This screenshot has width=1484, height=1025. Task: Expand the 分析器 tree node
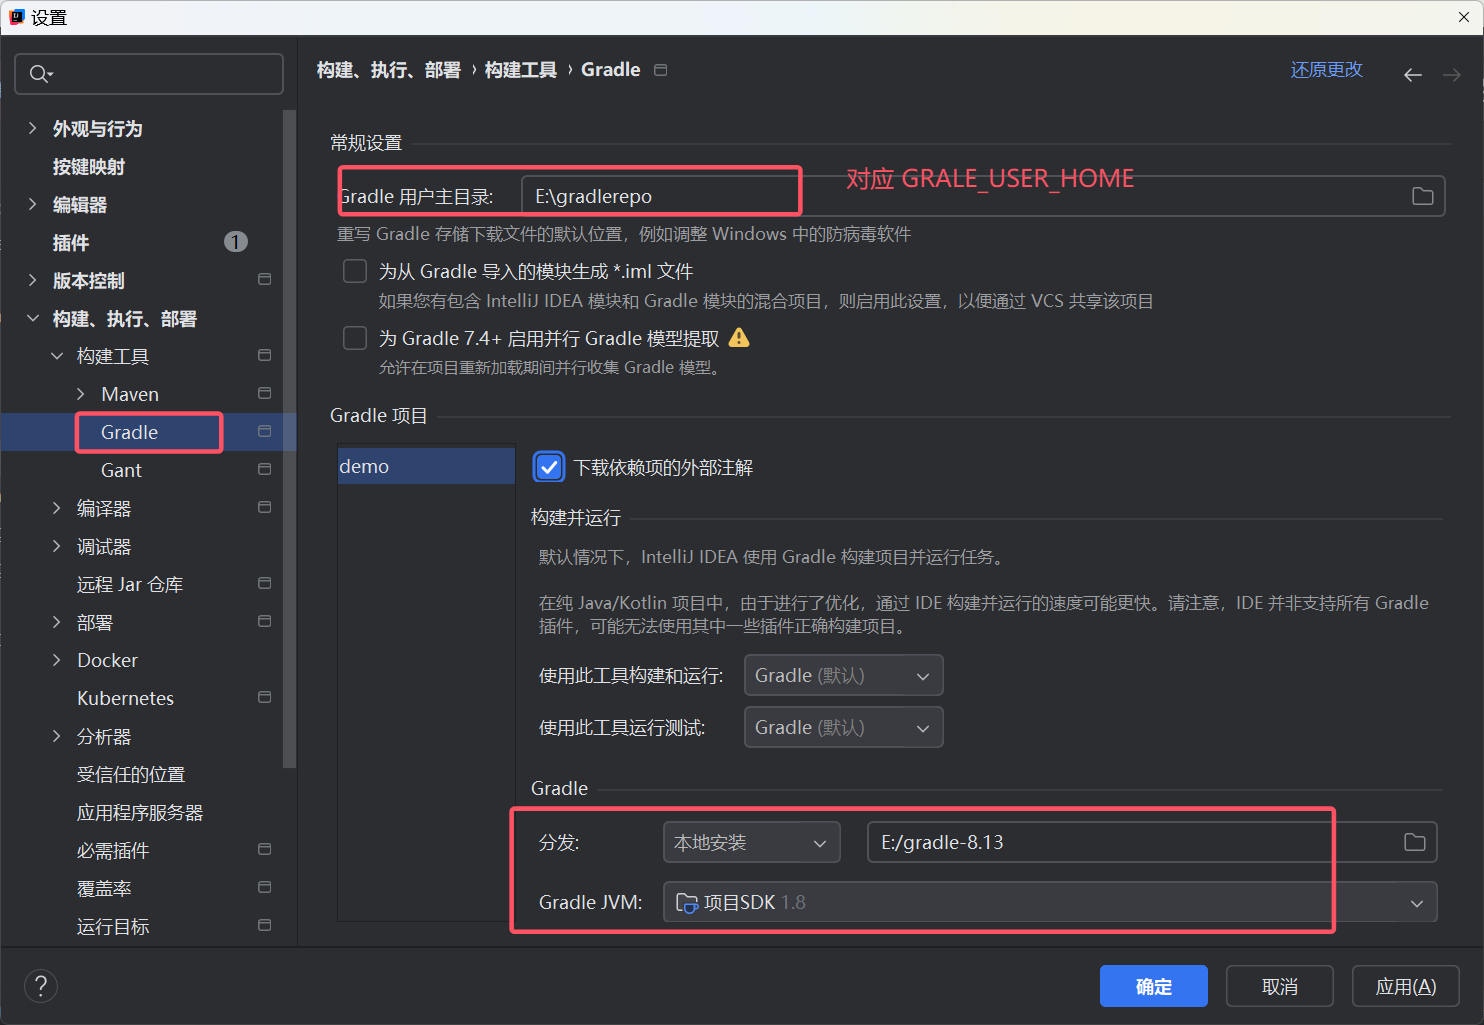tap(57, 736)
